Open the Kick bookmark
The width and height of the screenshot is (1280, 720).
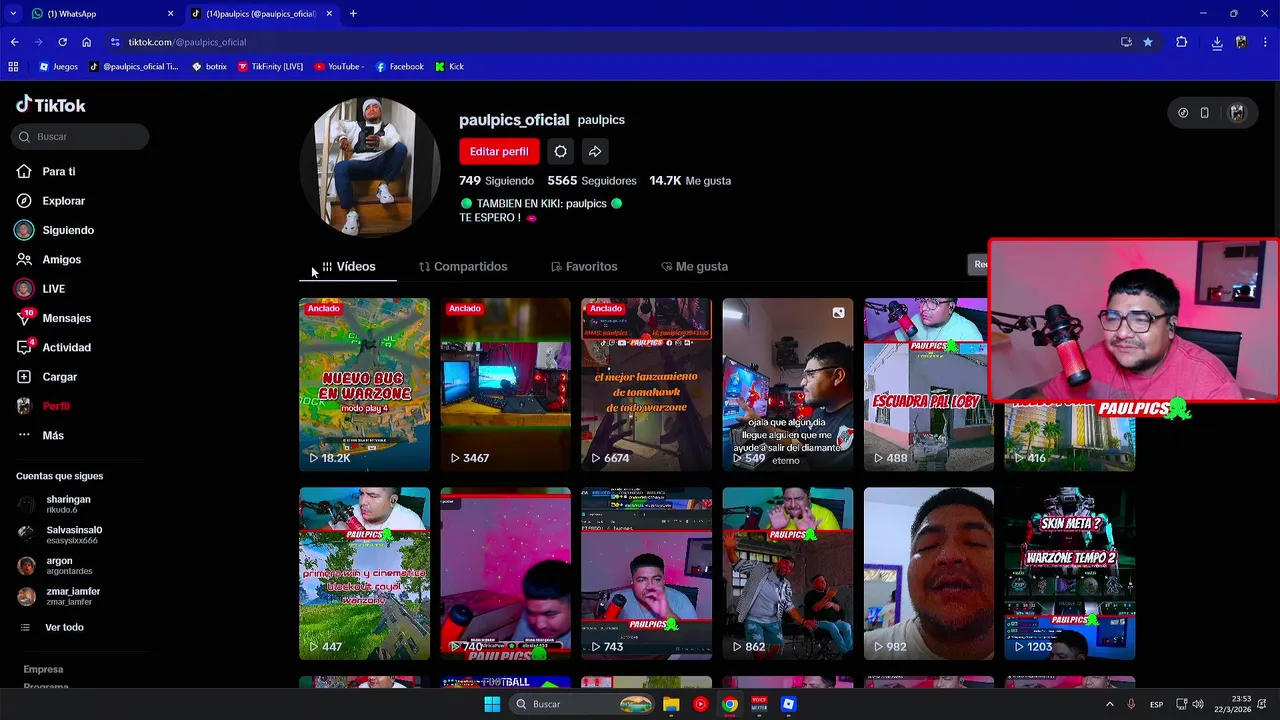[x=449, y=67]
